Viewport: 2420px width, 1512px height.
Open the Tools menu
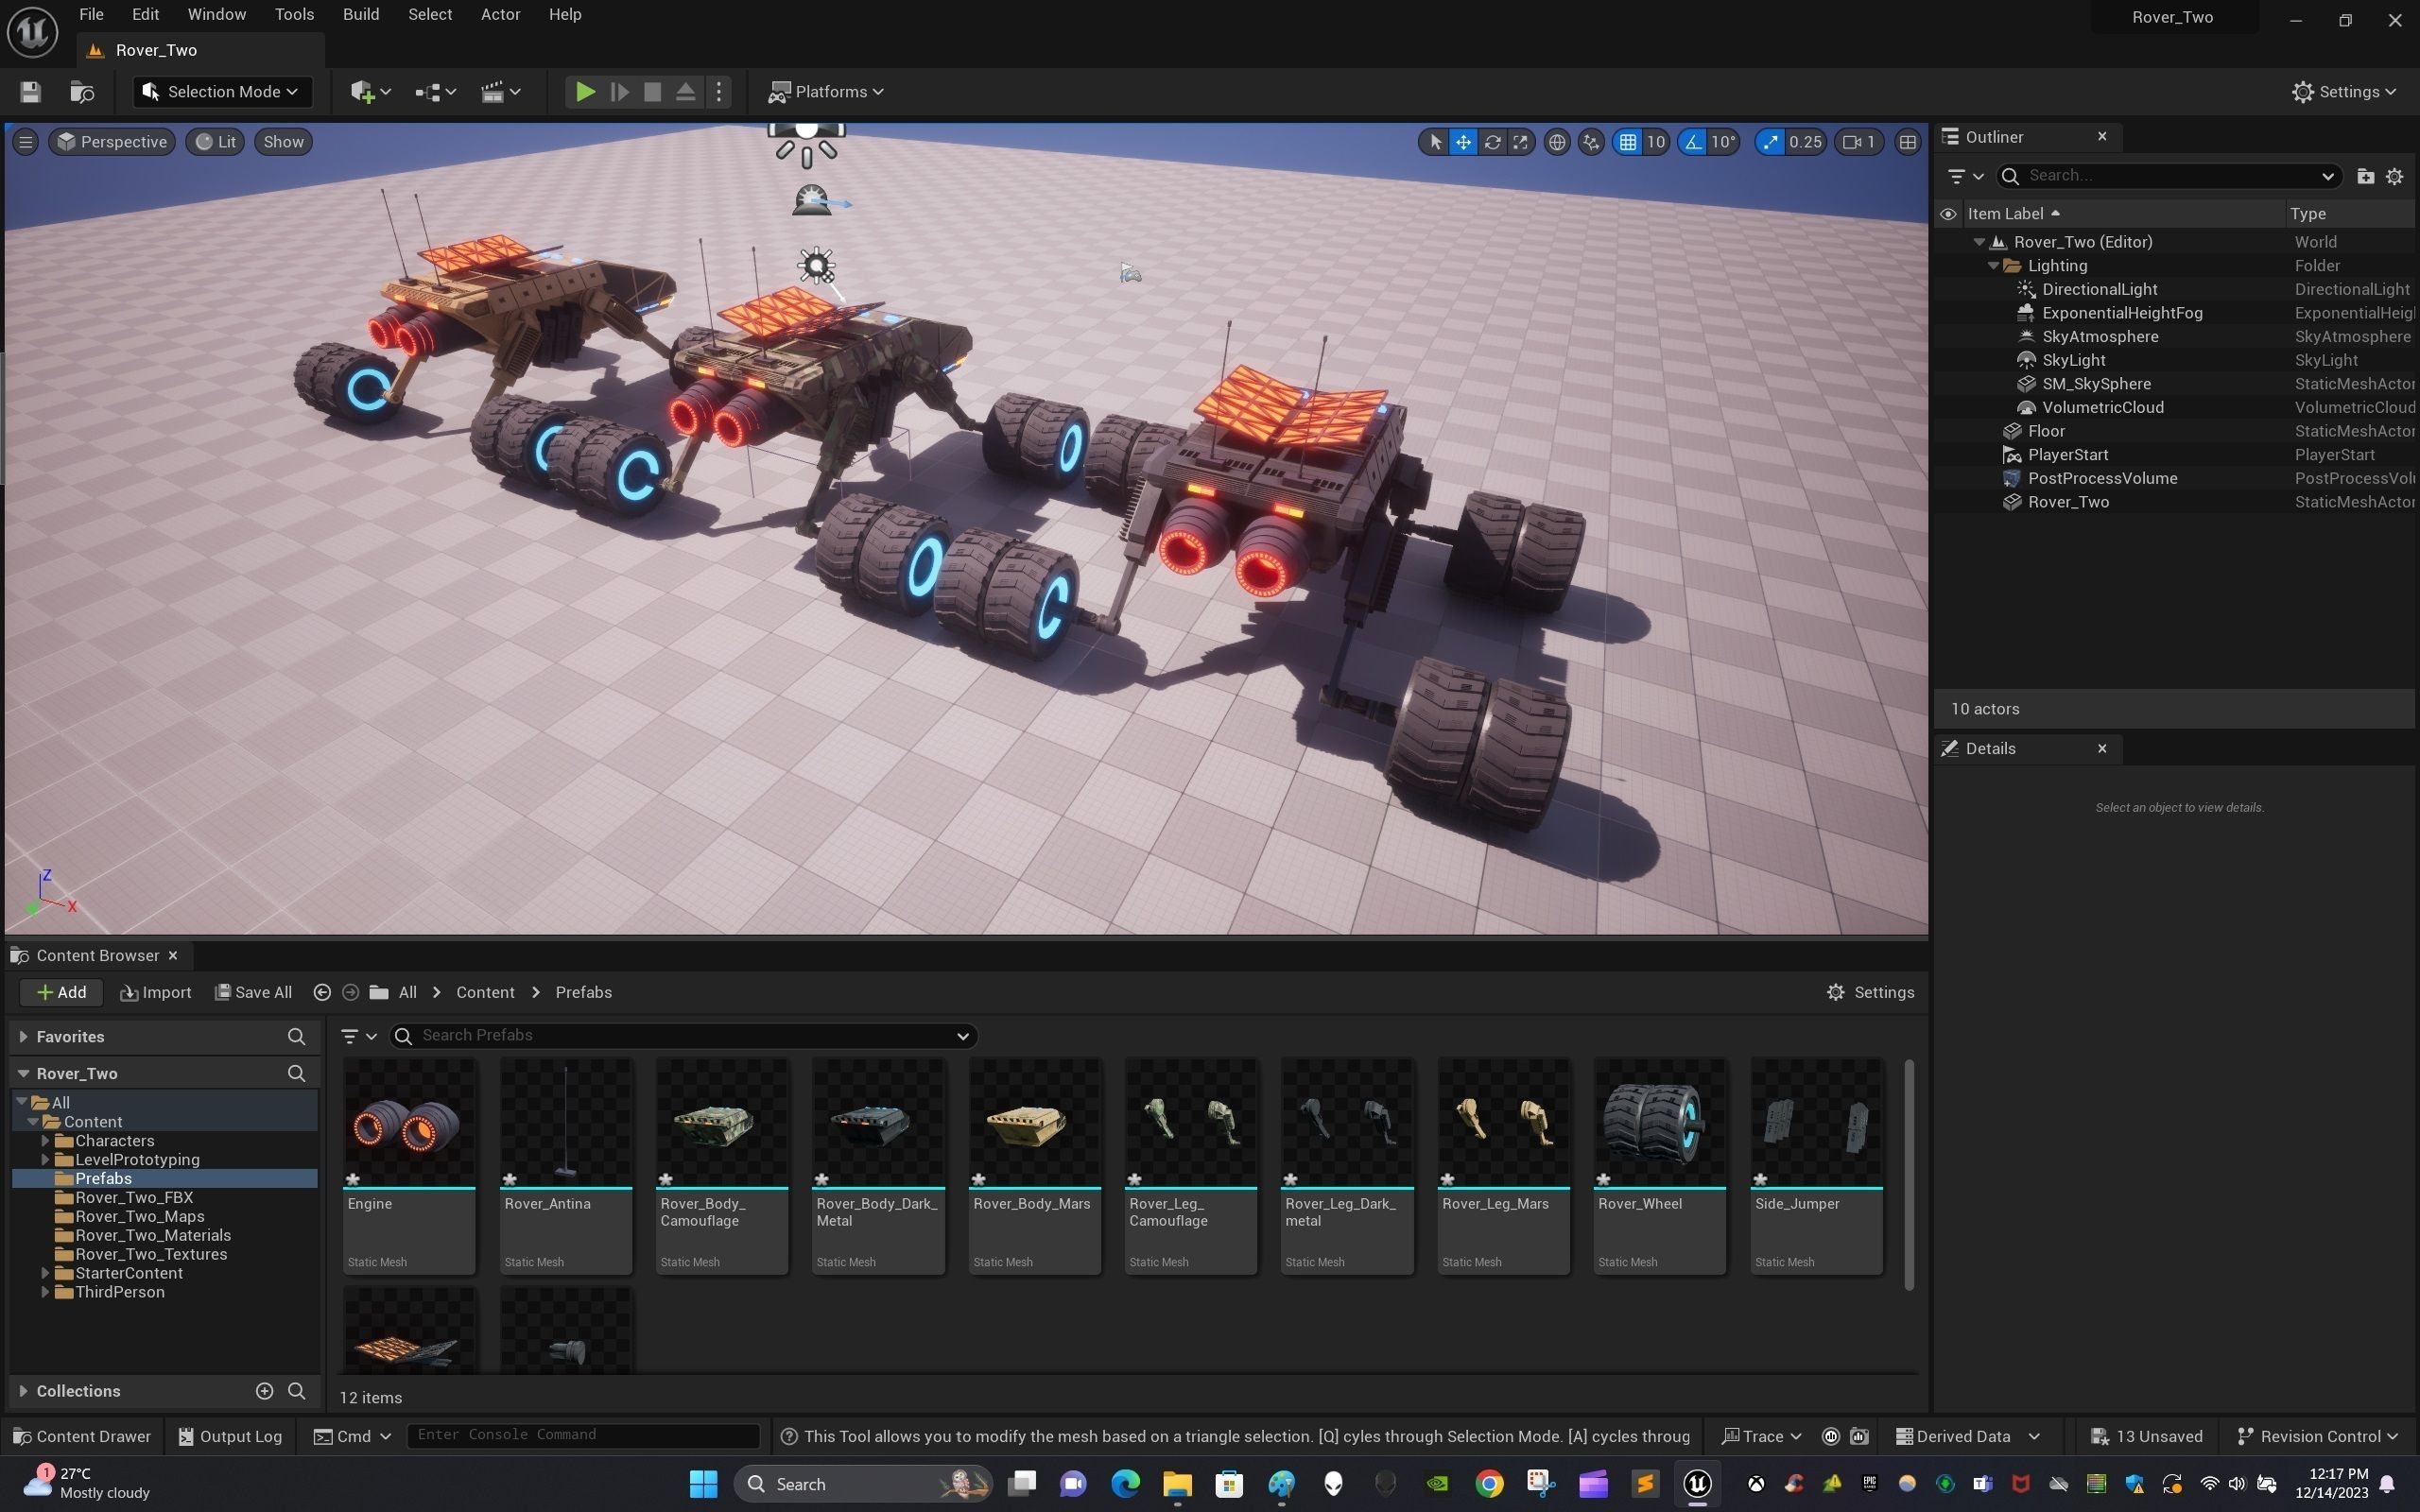click(x=294, y=14)
